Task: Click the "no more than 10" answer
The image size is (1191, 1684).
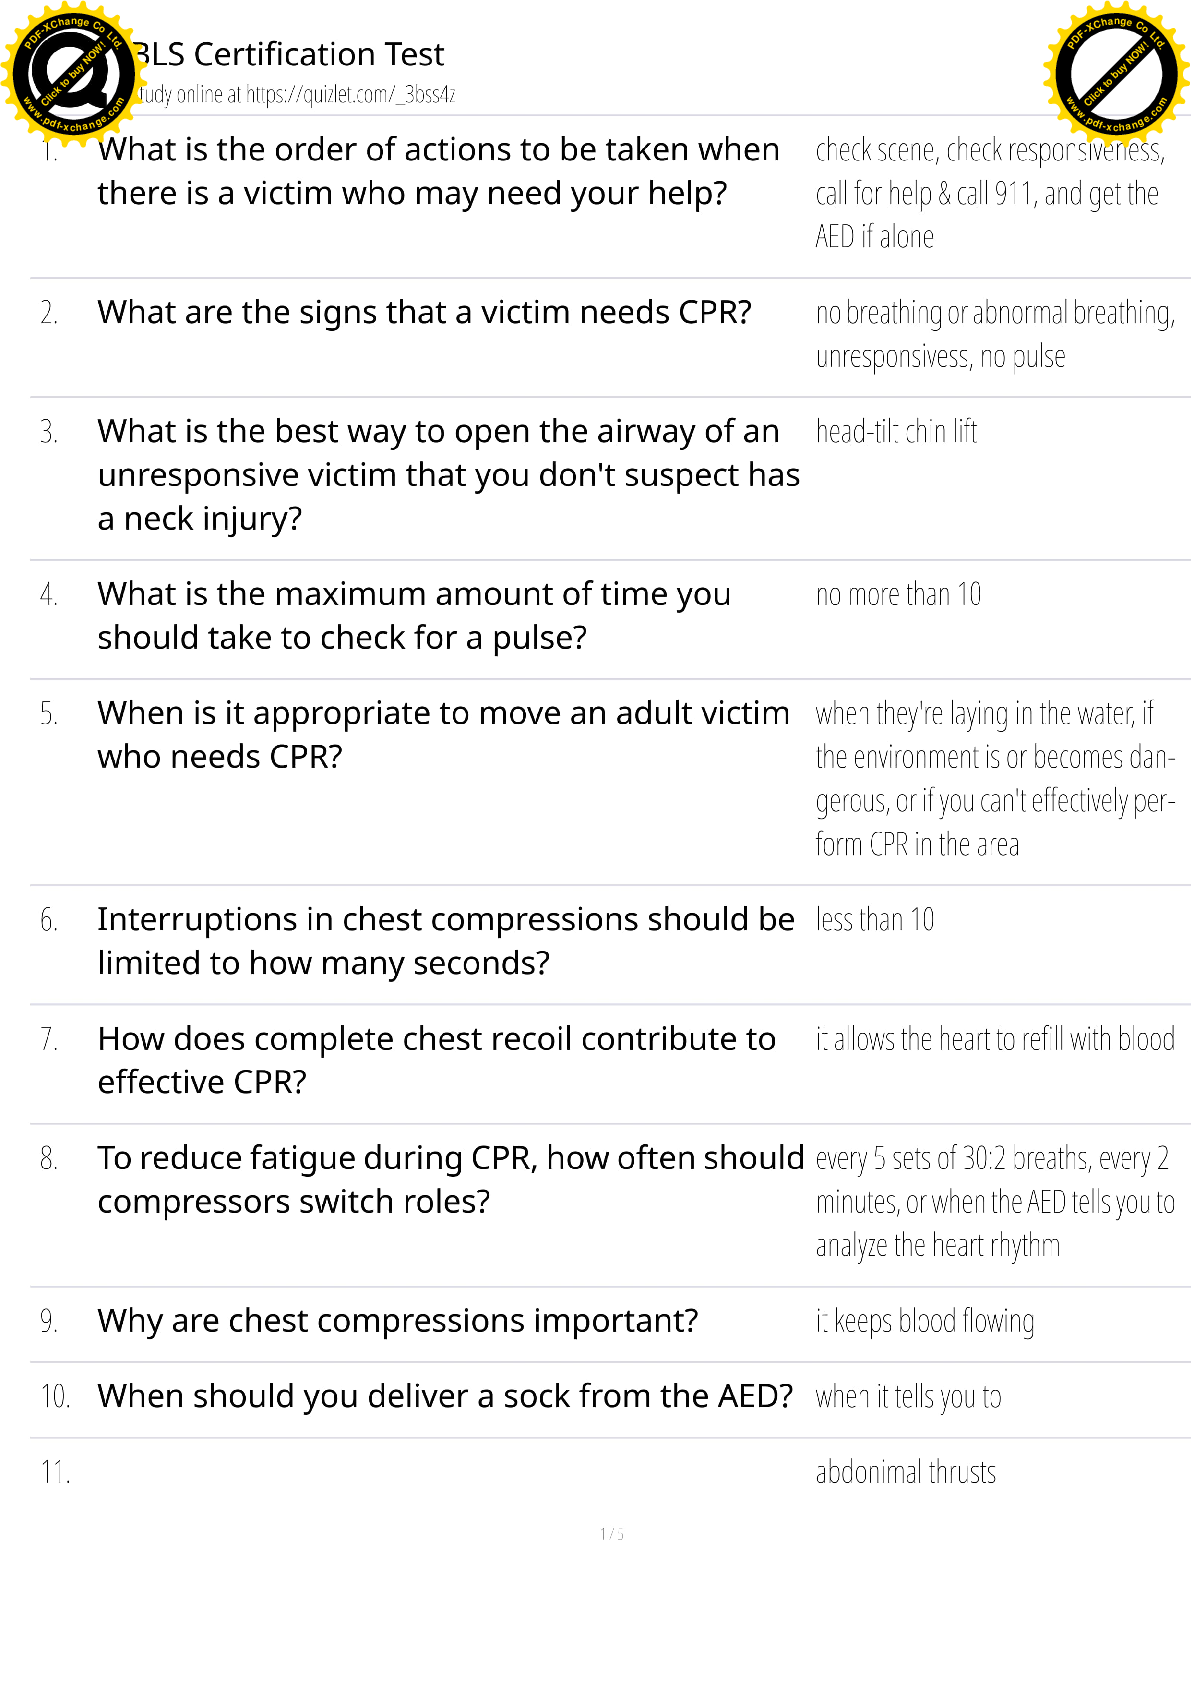Action: coord(898,595)
